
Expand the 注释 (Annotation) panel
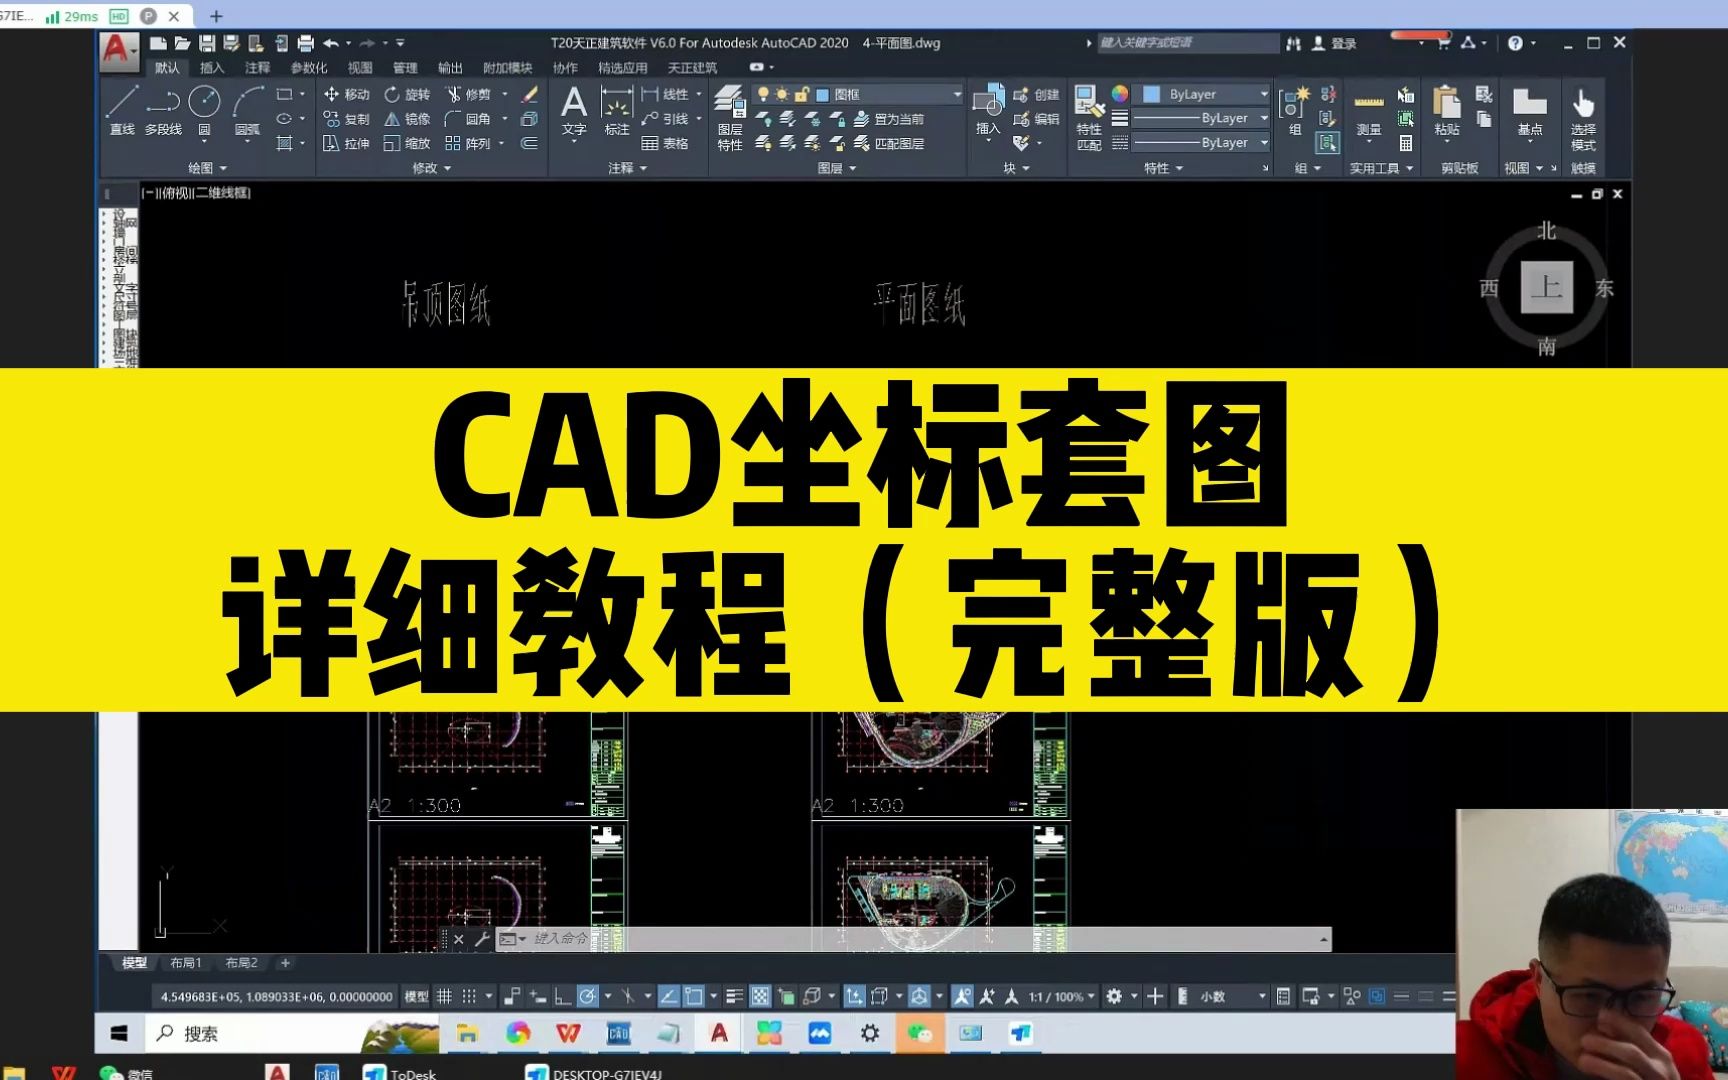point(628,168)
